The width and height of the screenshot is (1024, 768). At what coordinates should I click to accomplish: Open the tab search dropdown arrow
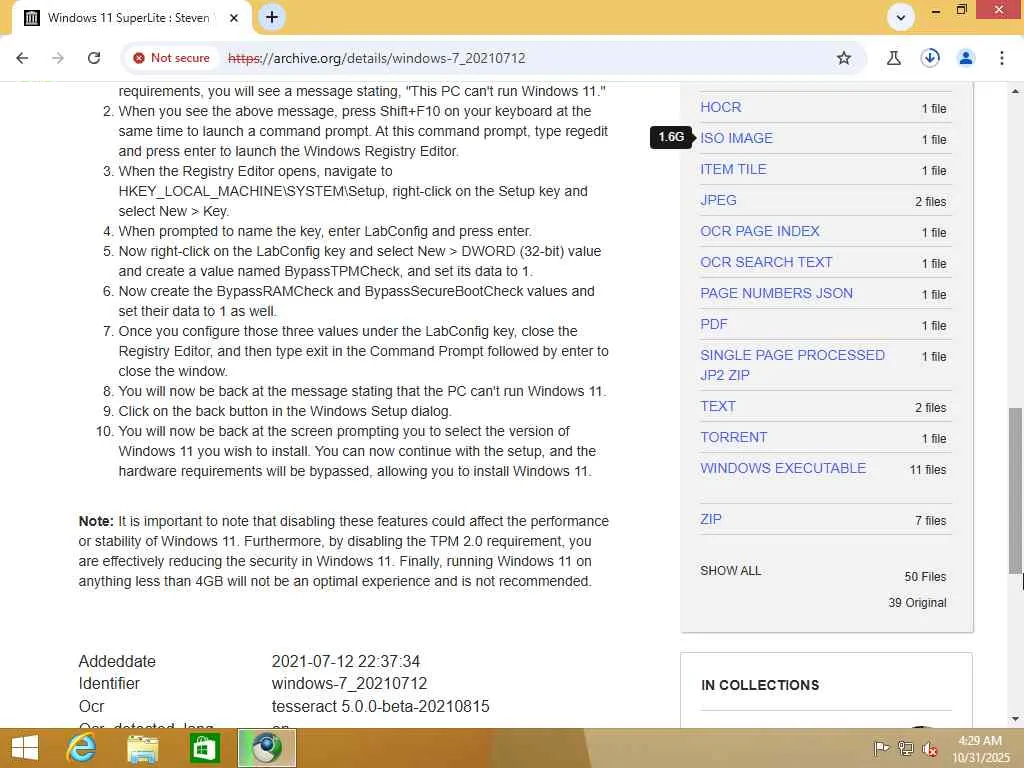pos(901,18)
